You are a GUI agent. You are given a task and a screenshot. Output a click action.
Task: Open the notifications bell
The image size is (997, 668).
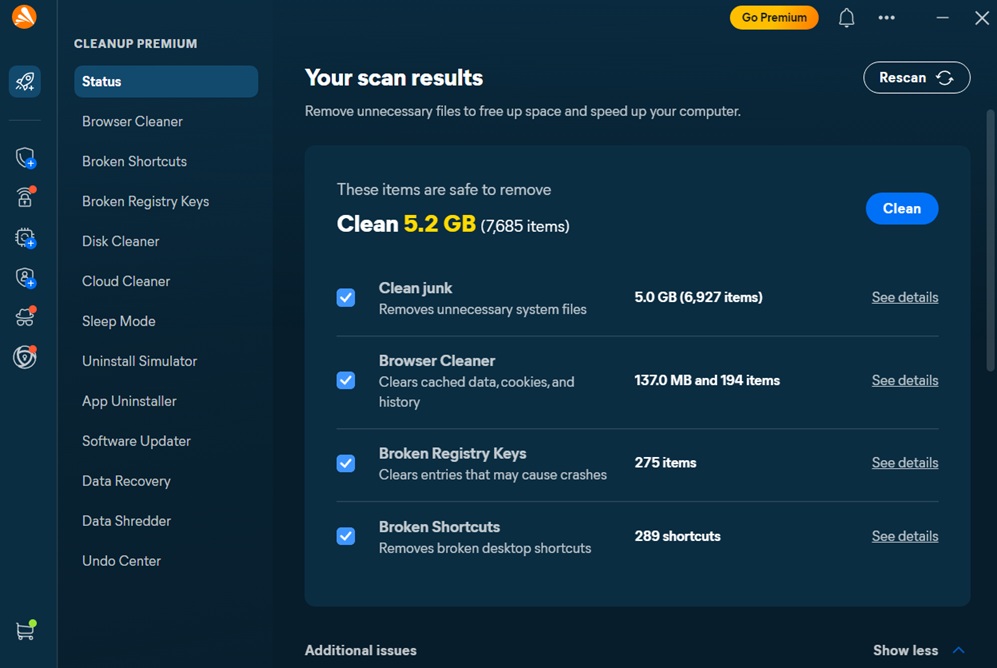(x=846, y=18)
